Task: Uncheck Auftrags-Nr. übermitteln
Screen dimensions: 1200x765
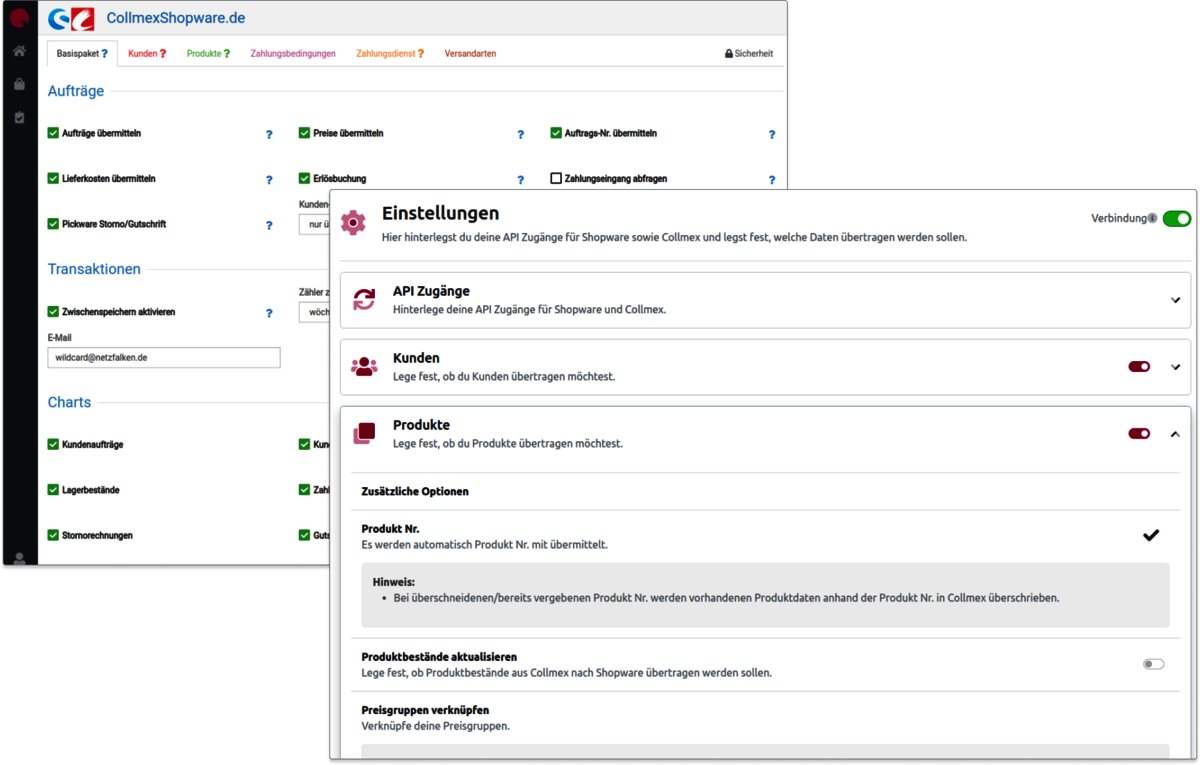Action: tap(556, 133)
